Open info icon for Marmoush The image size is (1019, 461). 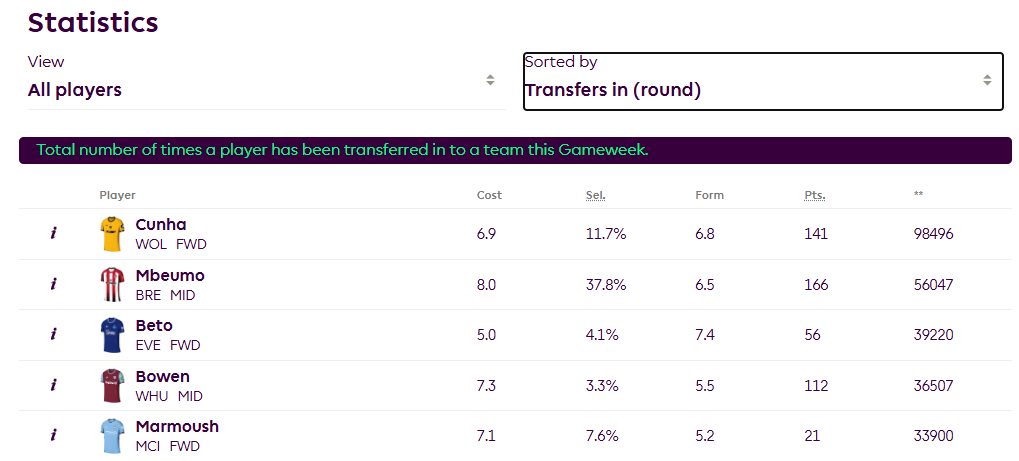point(53,436)
